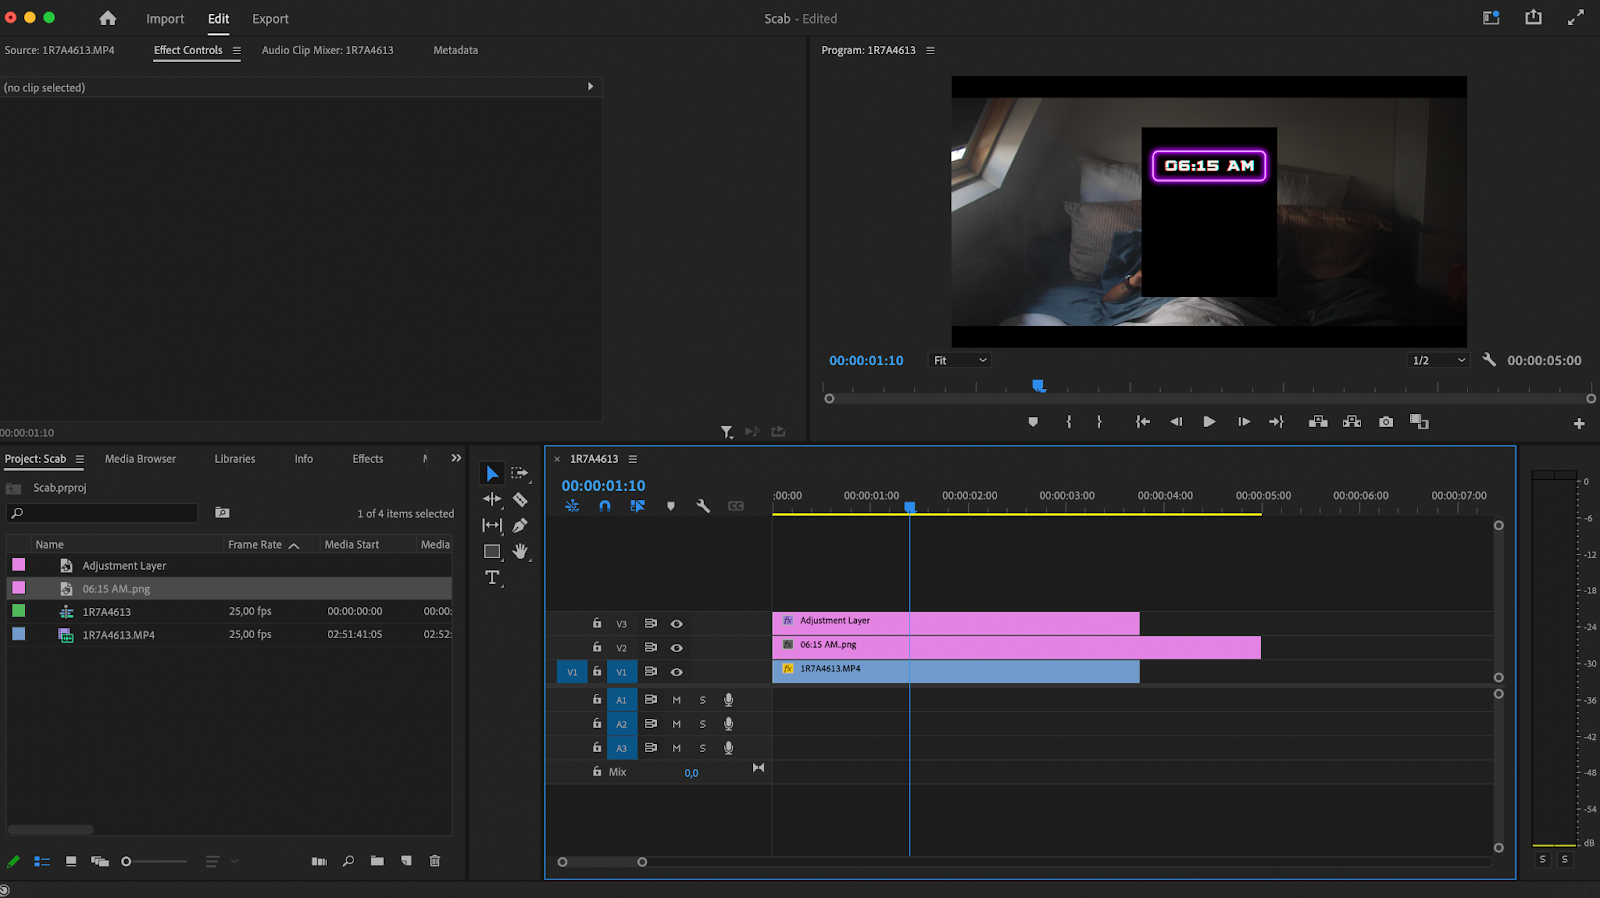
Task: Toggle V3 track output eye
Action: [x=677, y=624]
